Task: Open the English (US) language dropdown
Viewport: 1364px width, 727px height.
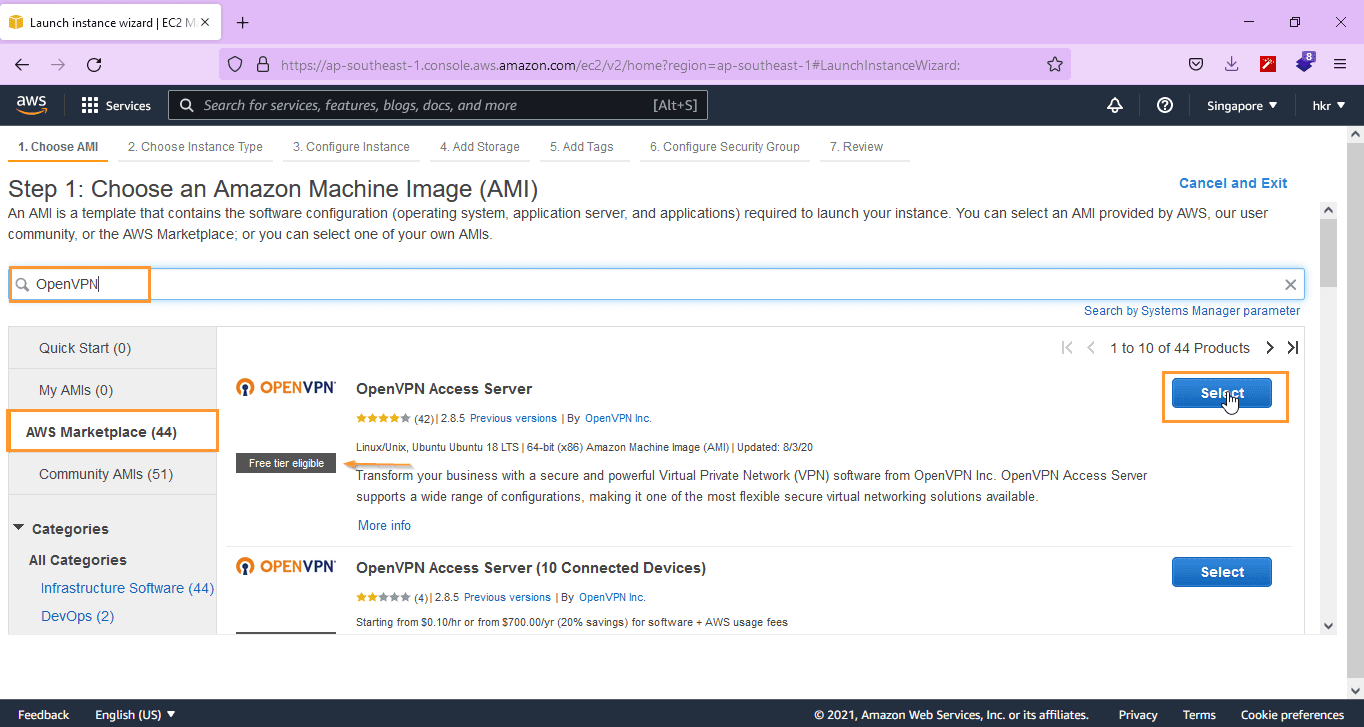Action: click(135, 715)
